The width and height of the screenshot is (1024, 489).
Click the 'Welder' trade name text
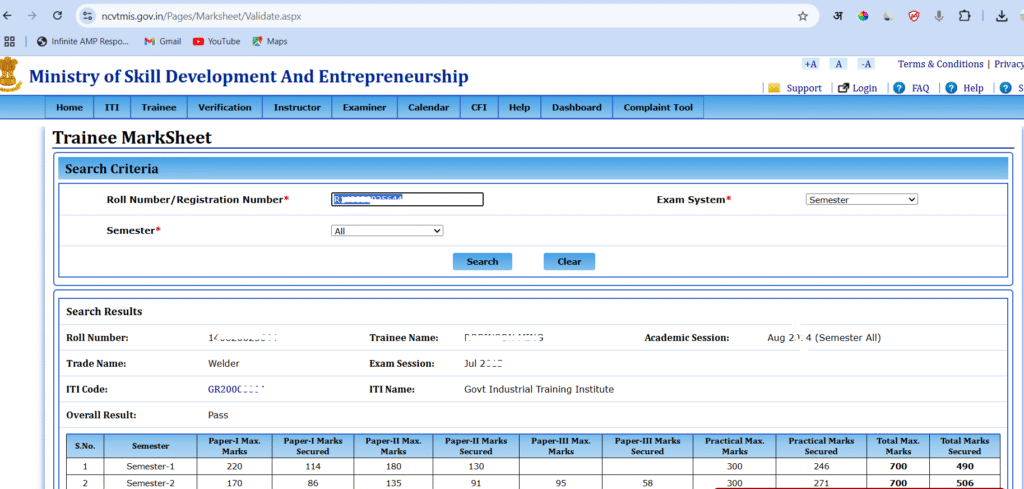tap(223, 364)
